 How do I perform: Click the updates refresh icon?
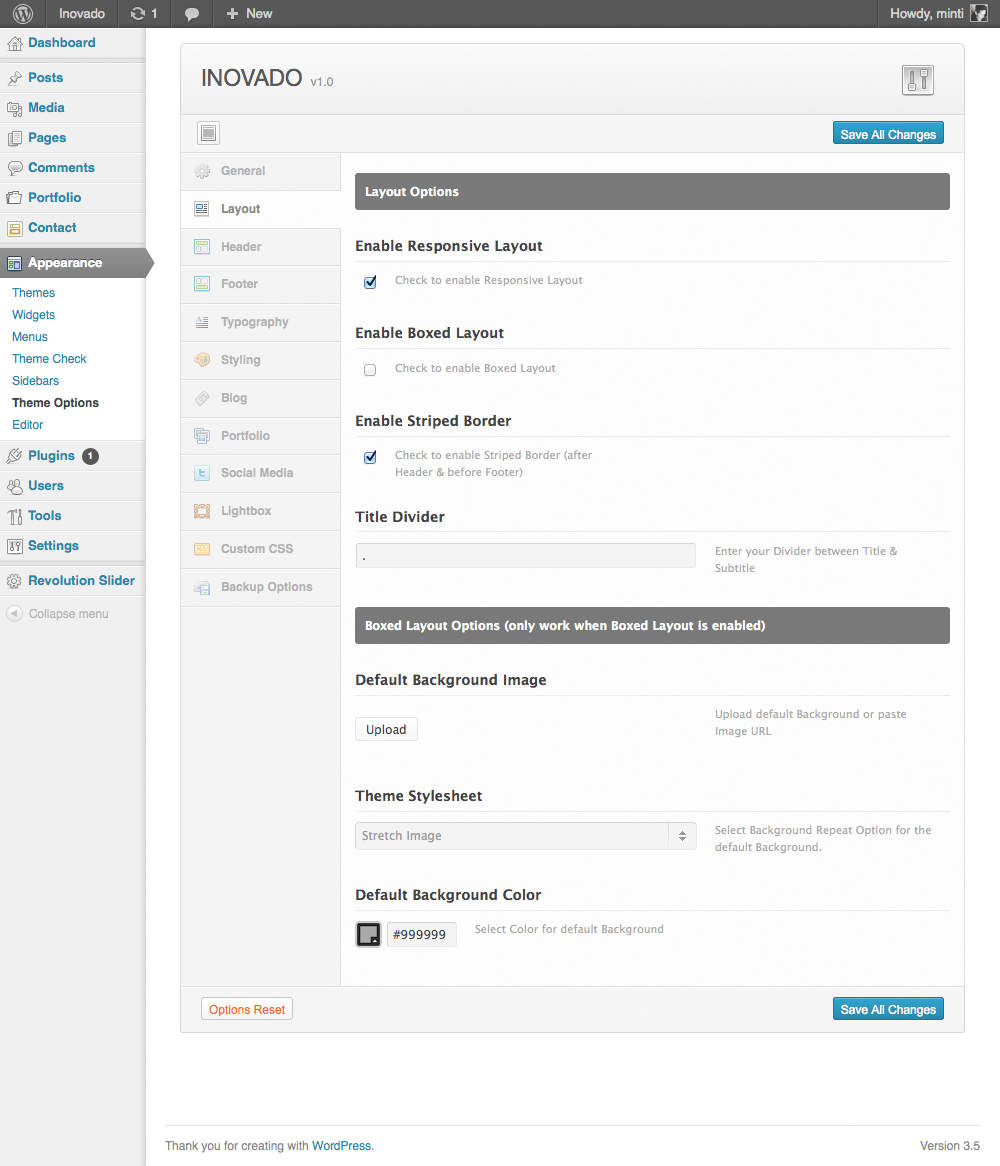coord(138,14)
